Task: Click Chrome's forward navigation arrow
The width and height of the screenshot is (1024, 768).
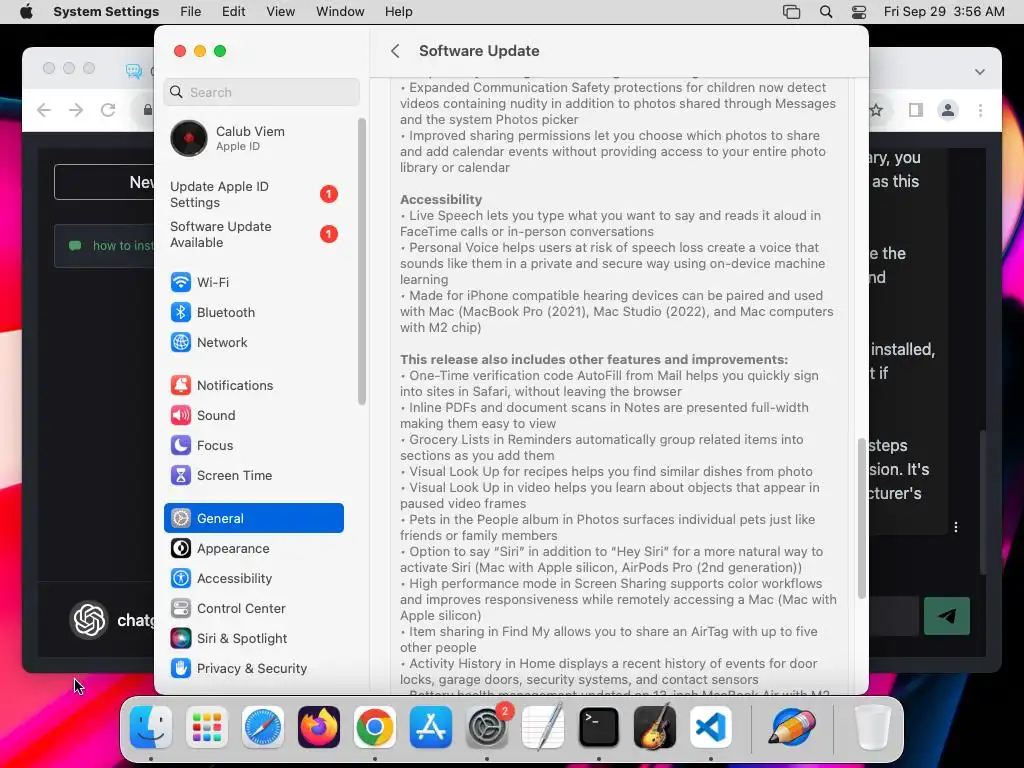Action: [76, 110]
